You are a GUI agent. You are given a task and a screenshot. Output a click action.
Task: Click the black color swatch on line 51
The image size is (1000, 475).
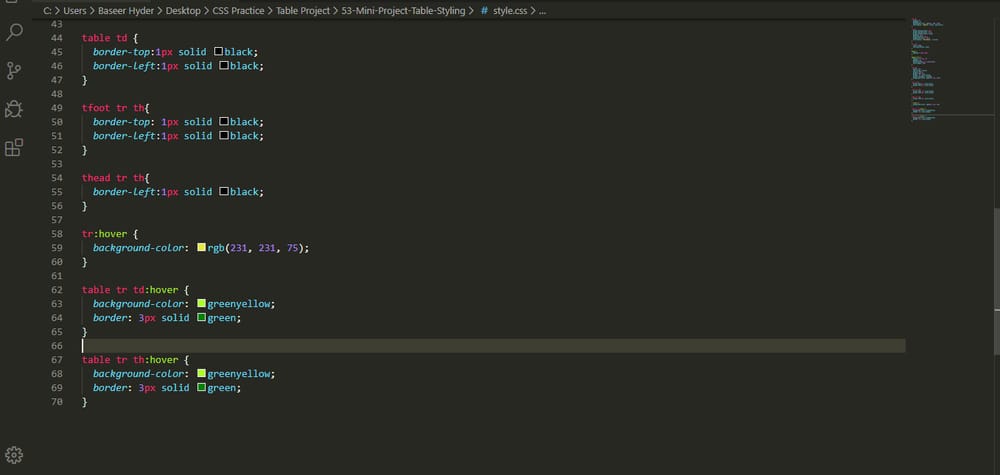click(x=224, y=135)
